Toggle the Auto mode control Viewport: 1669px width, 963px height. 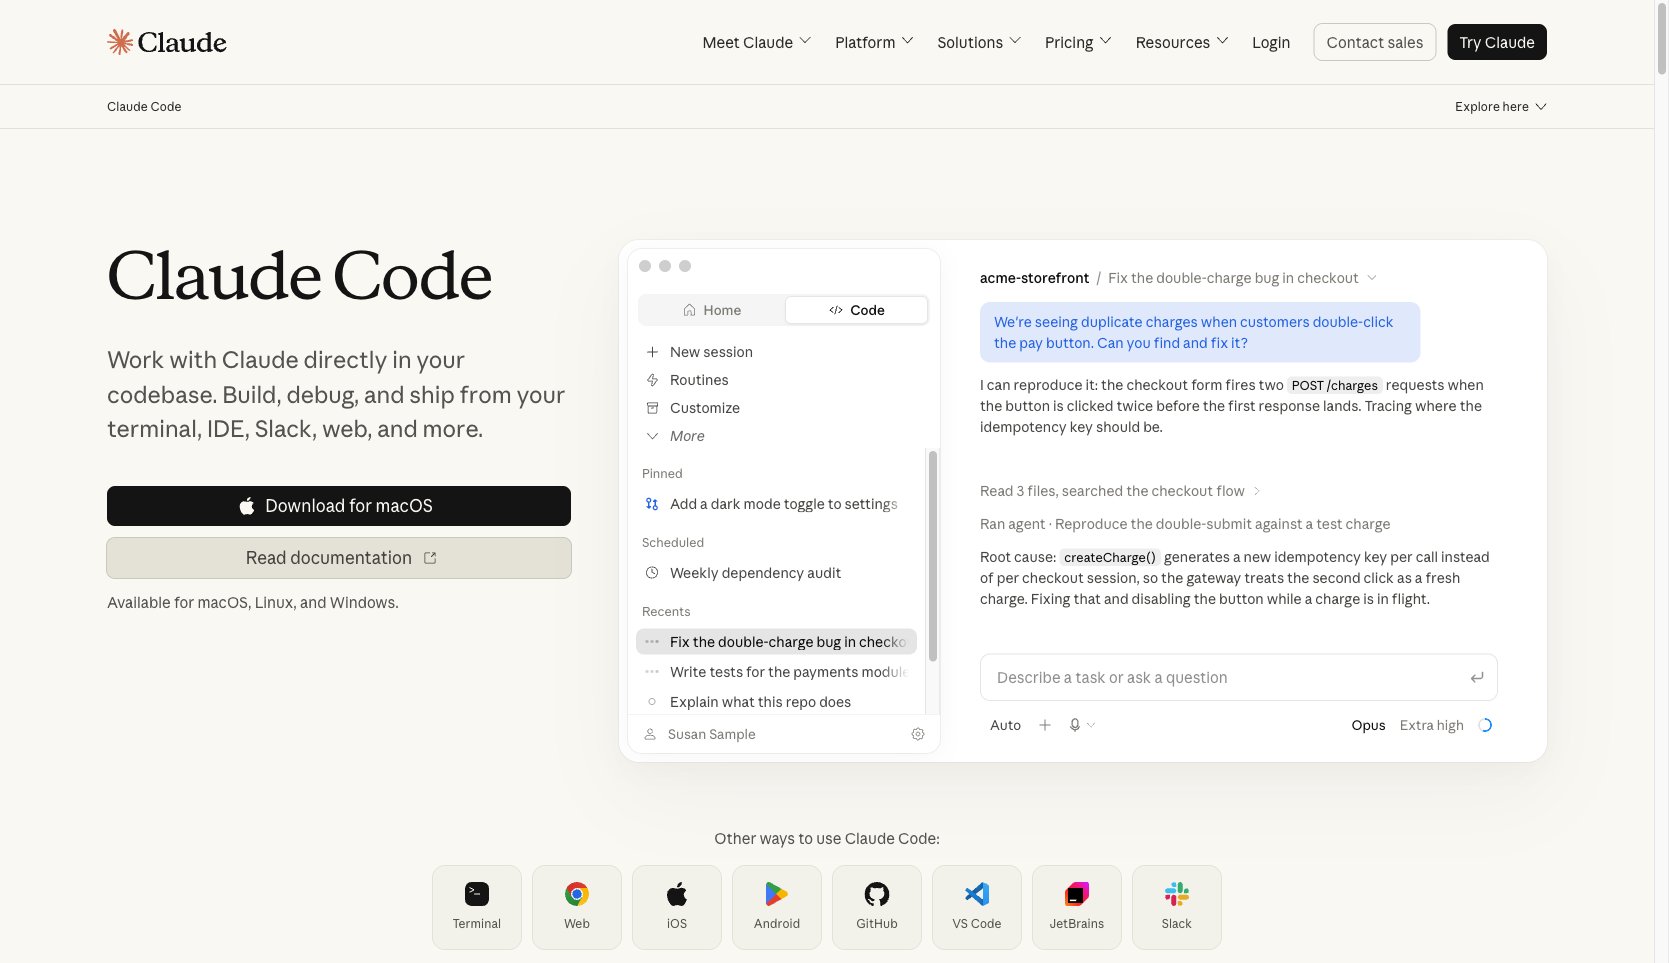(1005, 725)
